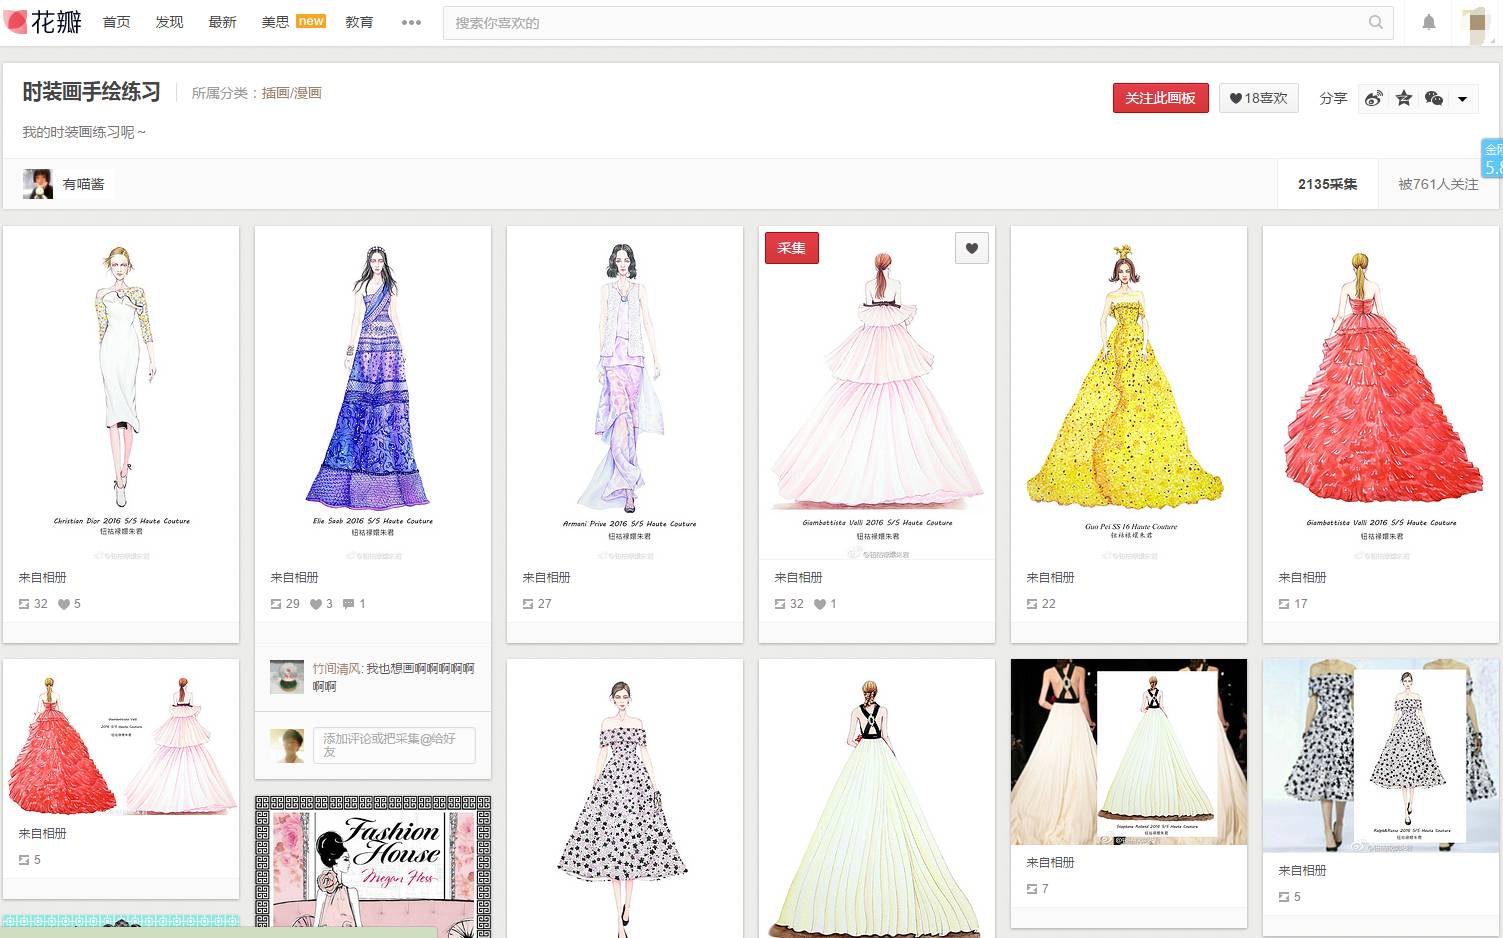Open board owner 有喵酱 profile link
Viewport: 1503px width, 938px height.
tap(84, 184)
